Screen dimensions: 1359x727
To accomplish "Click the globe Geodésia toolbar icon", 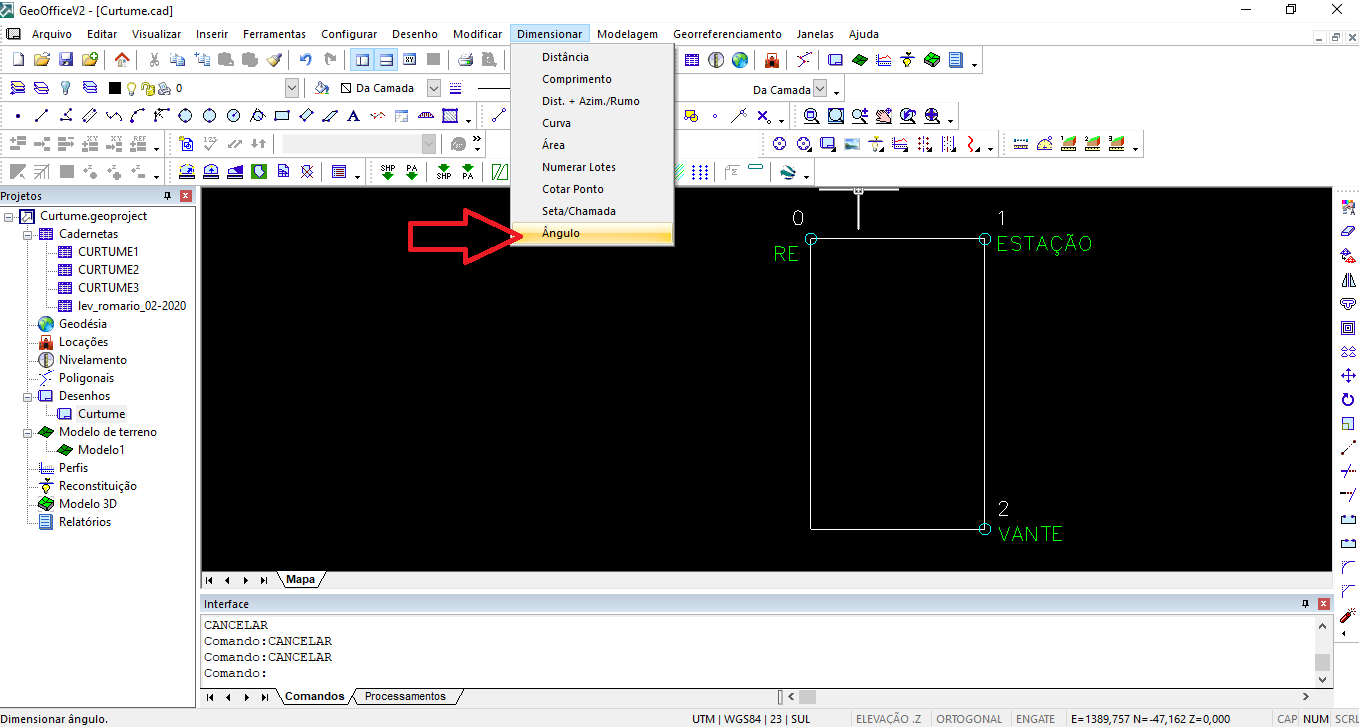I will (x=739, y=60).
